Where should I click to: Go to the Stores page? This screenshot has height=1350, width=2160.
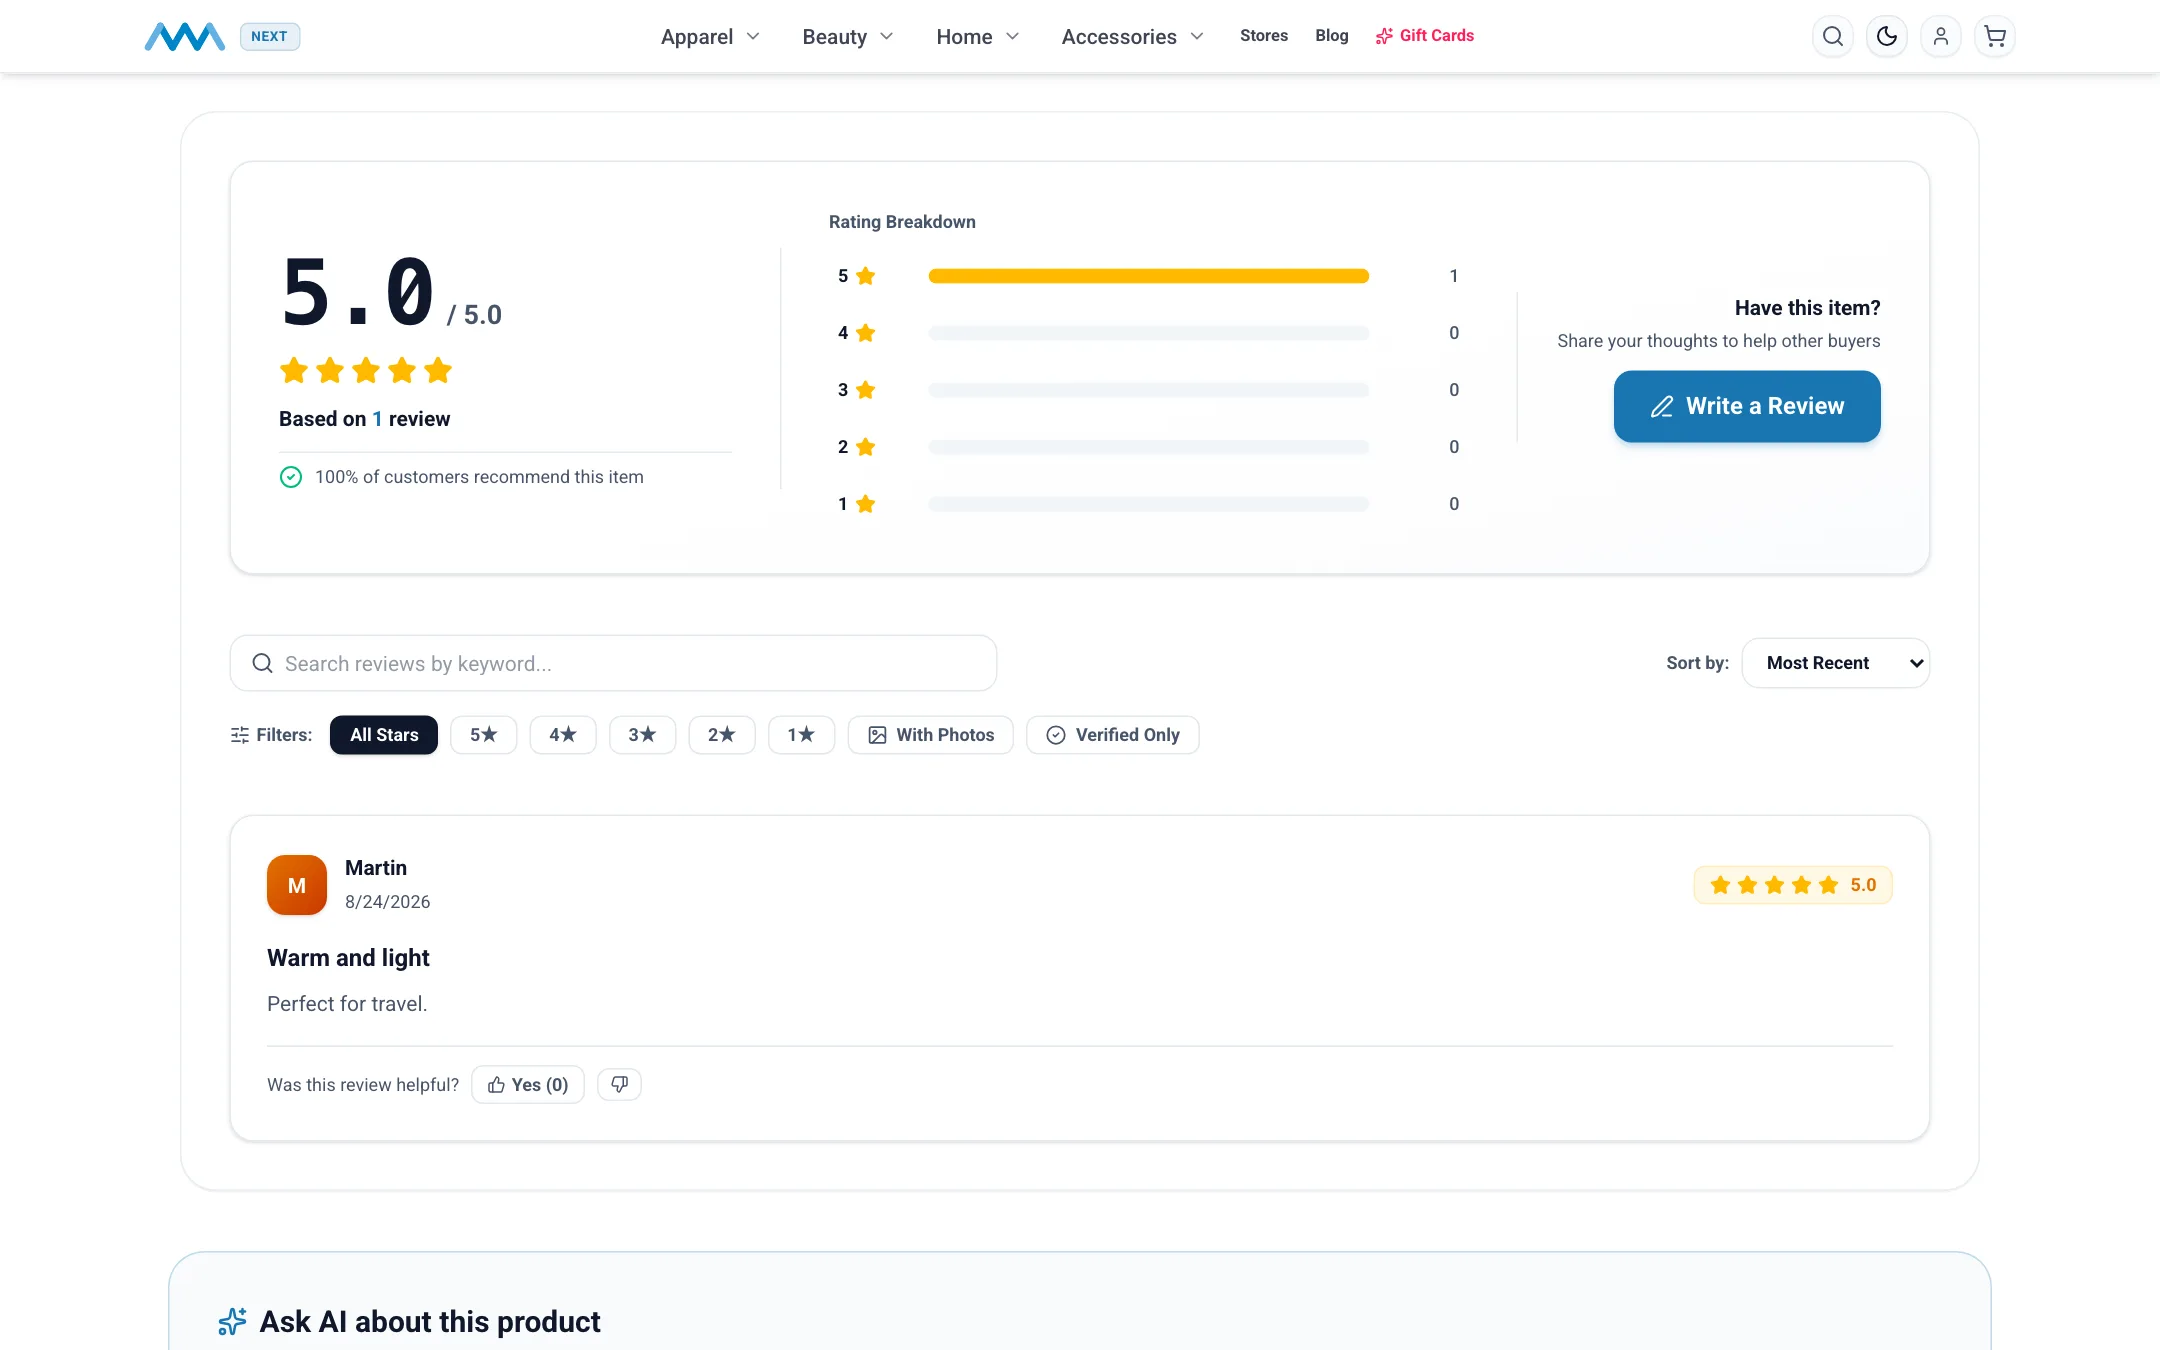(x=1264, y=36)
